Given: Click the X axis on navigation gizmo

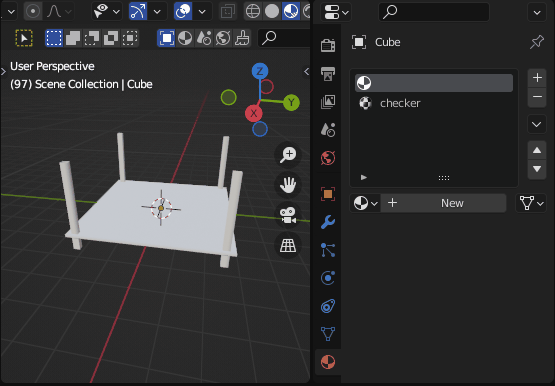Looking at the screenshot, I should coord(254,113).
